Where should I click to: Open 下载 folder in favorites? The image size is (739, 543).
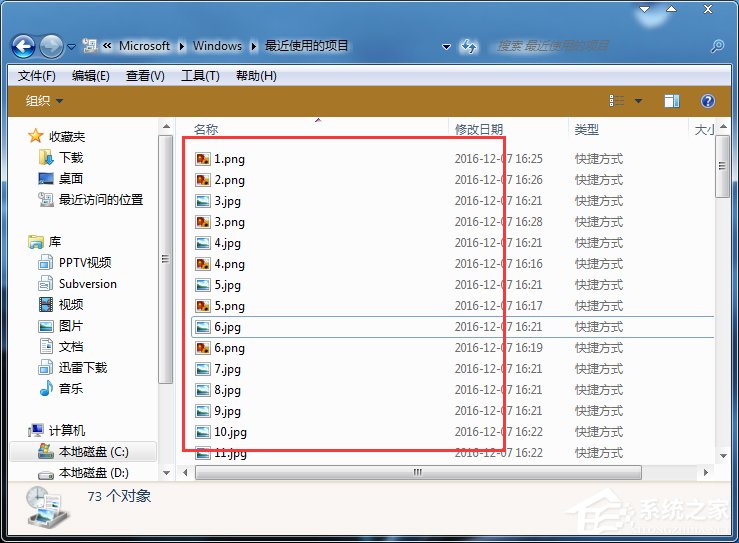coord(61,157)
